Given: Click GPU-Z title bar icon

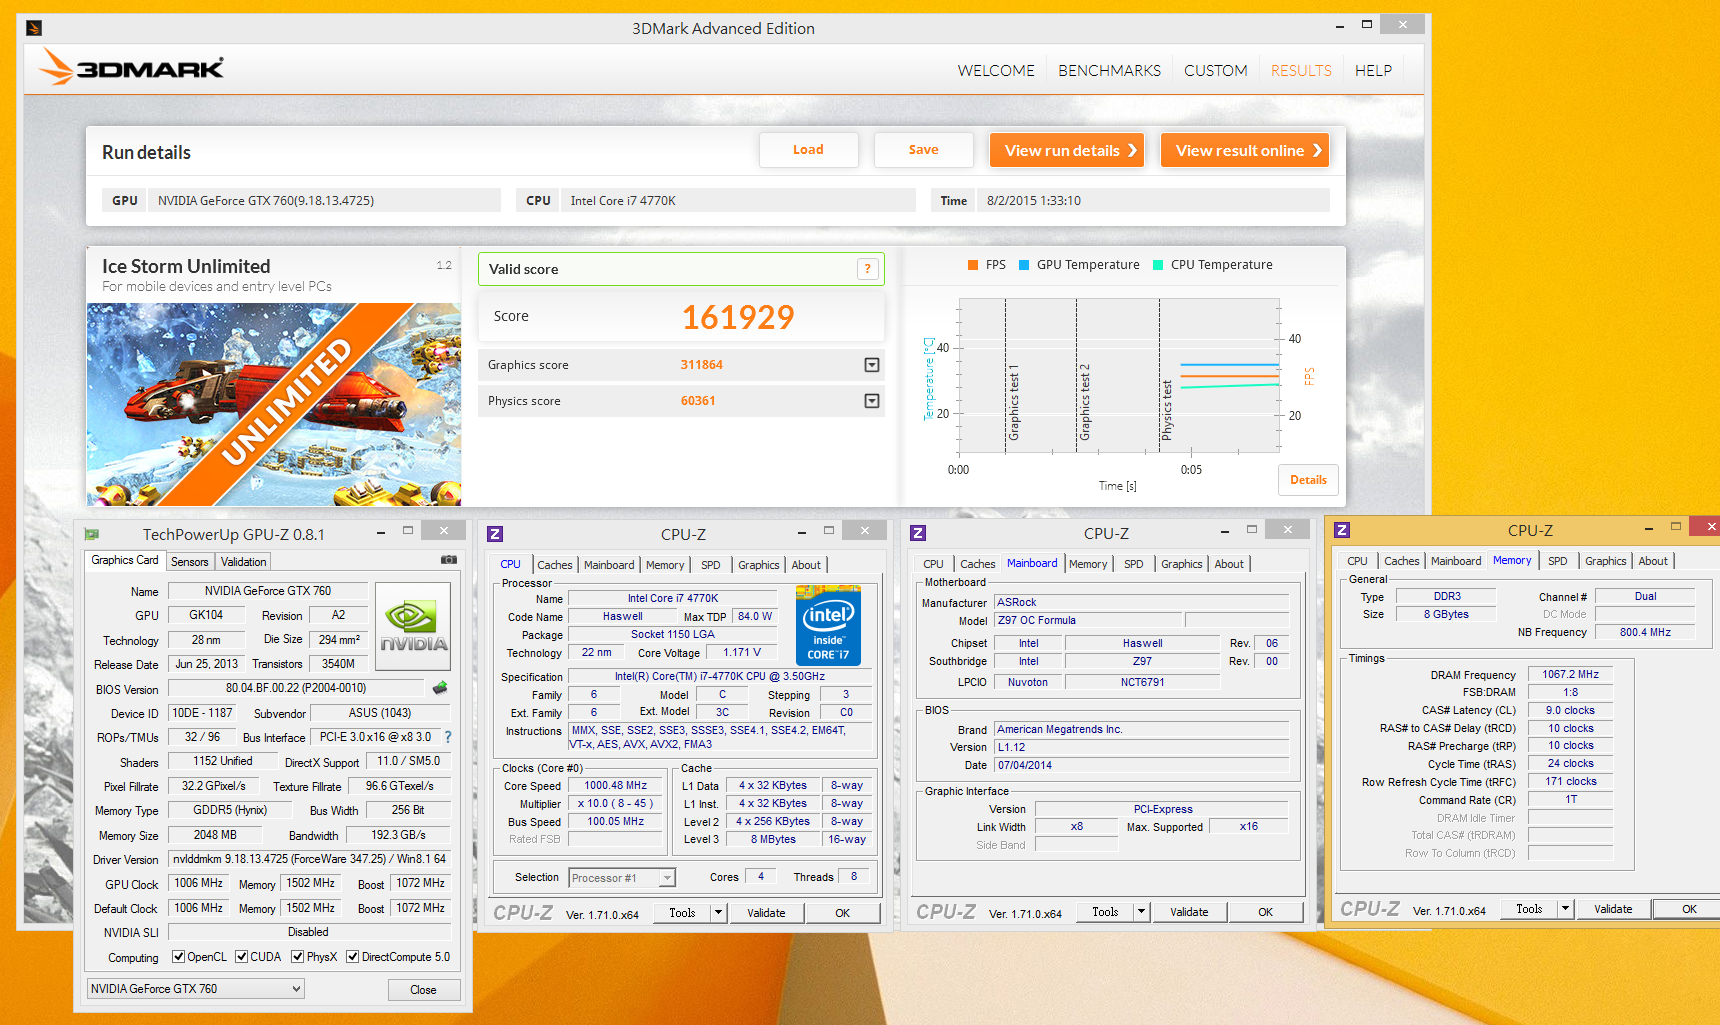Looking at the screenshot, I should coord(92,534).
